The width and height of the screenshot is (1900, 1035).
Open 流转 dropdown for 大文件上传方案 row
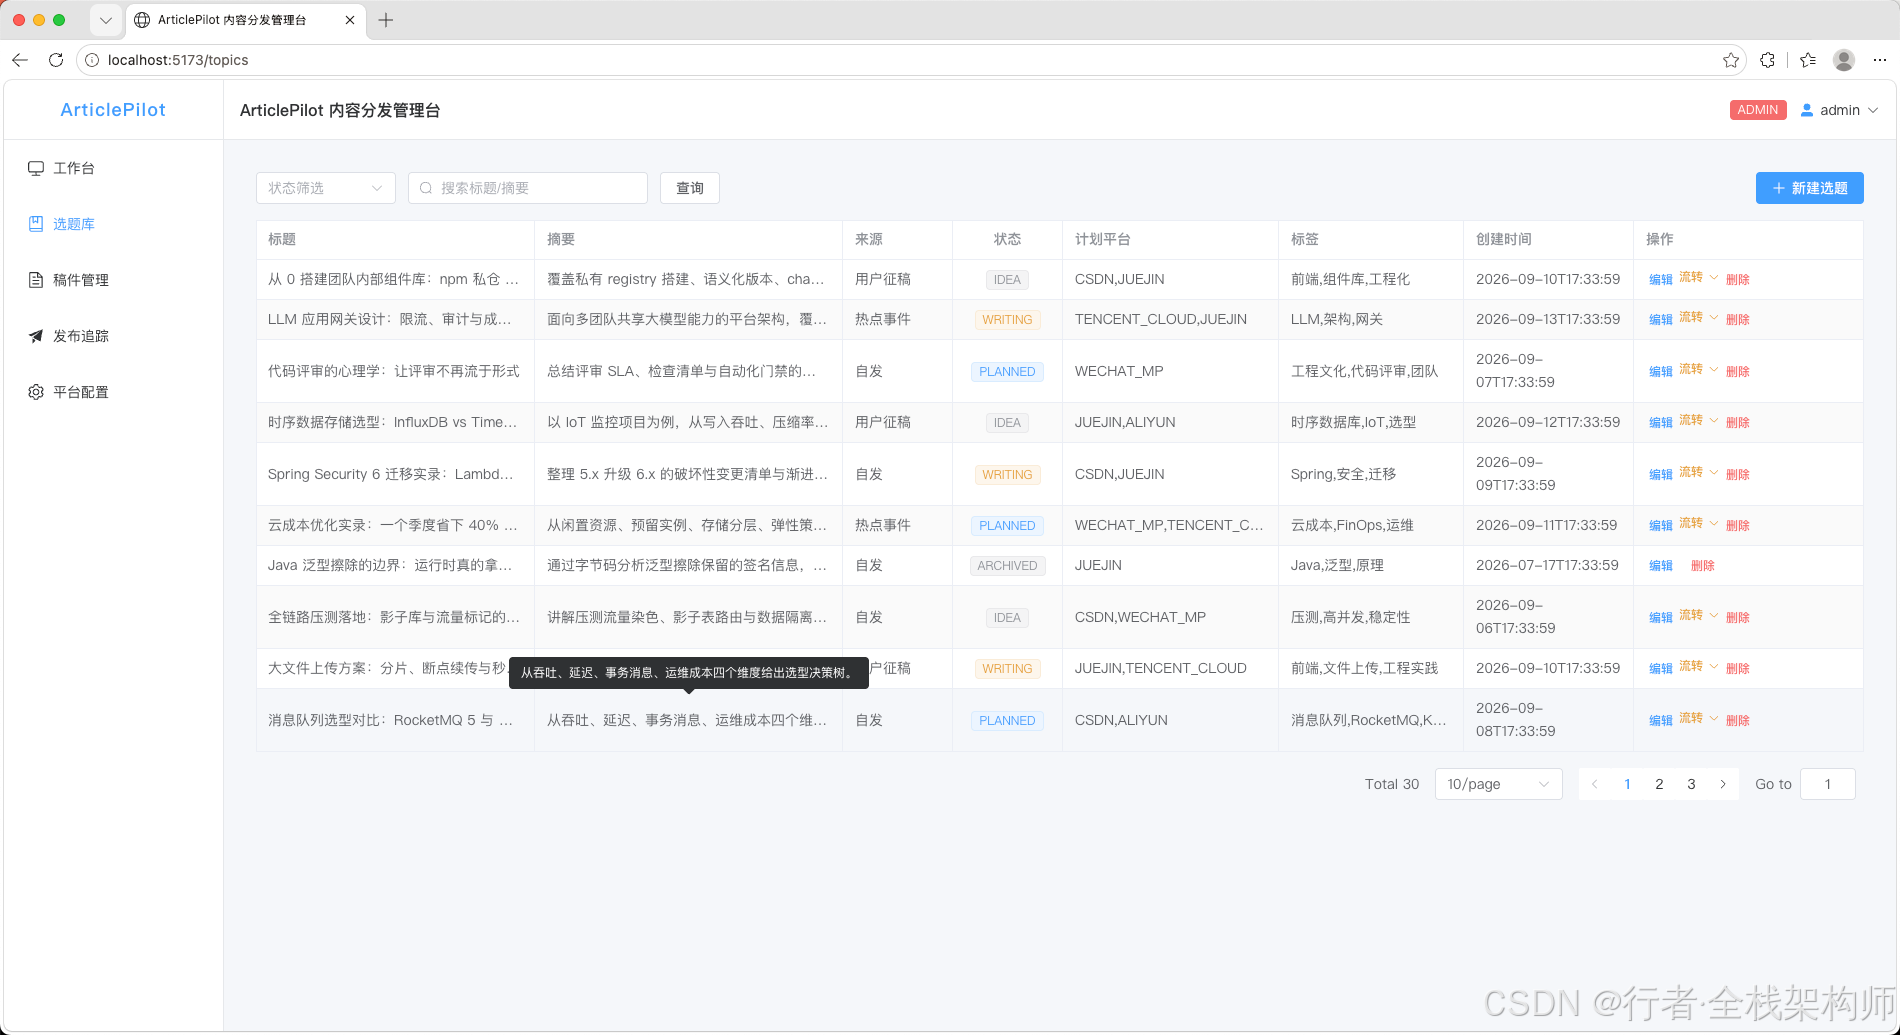pos(1698,667)
